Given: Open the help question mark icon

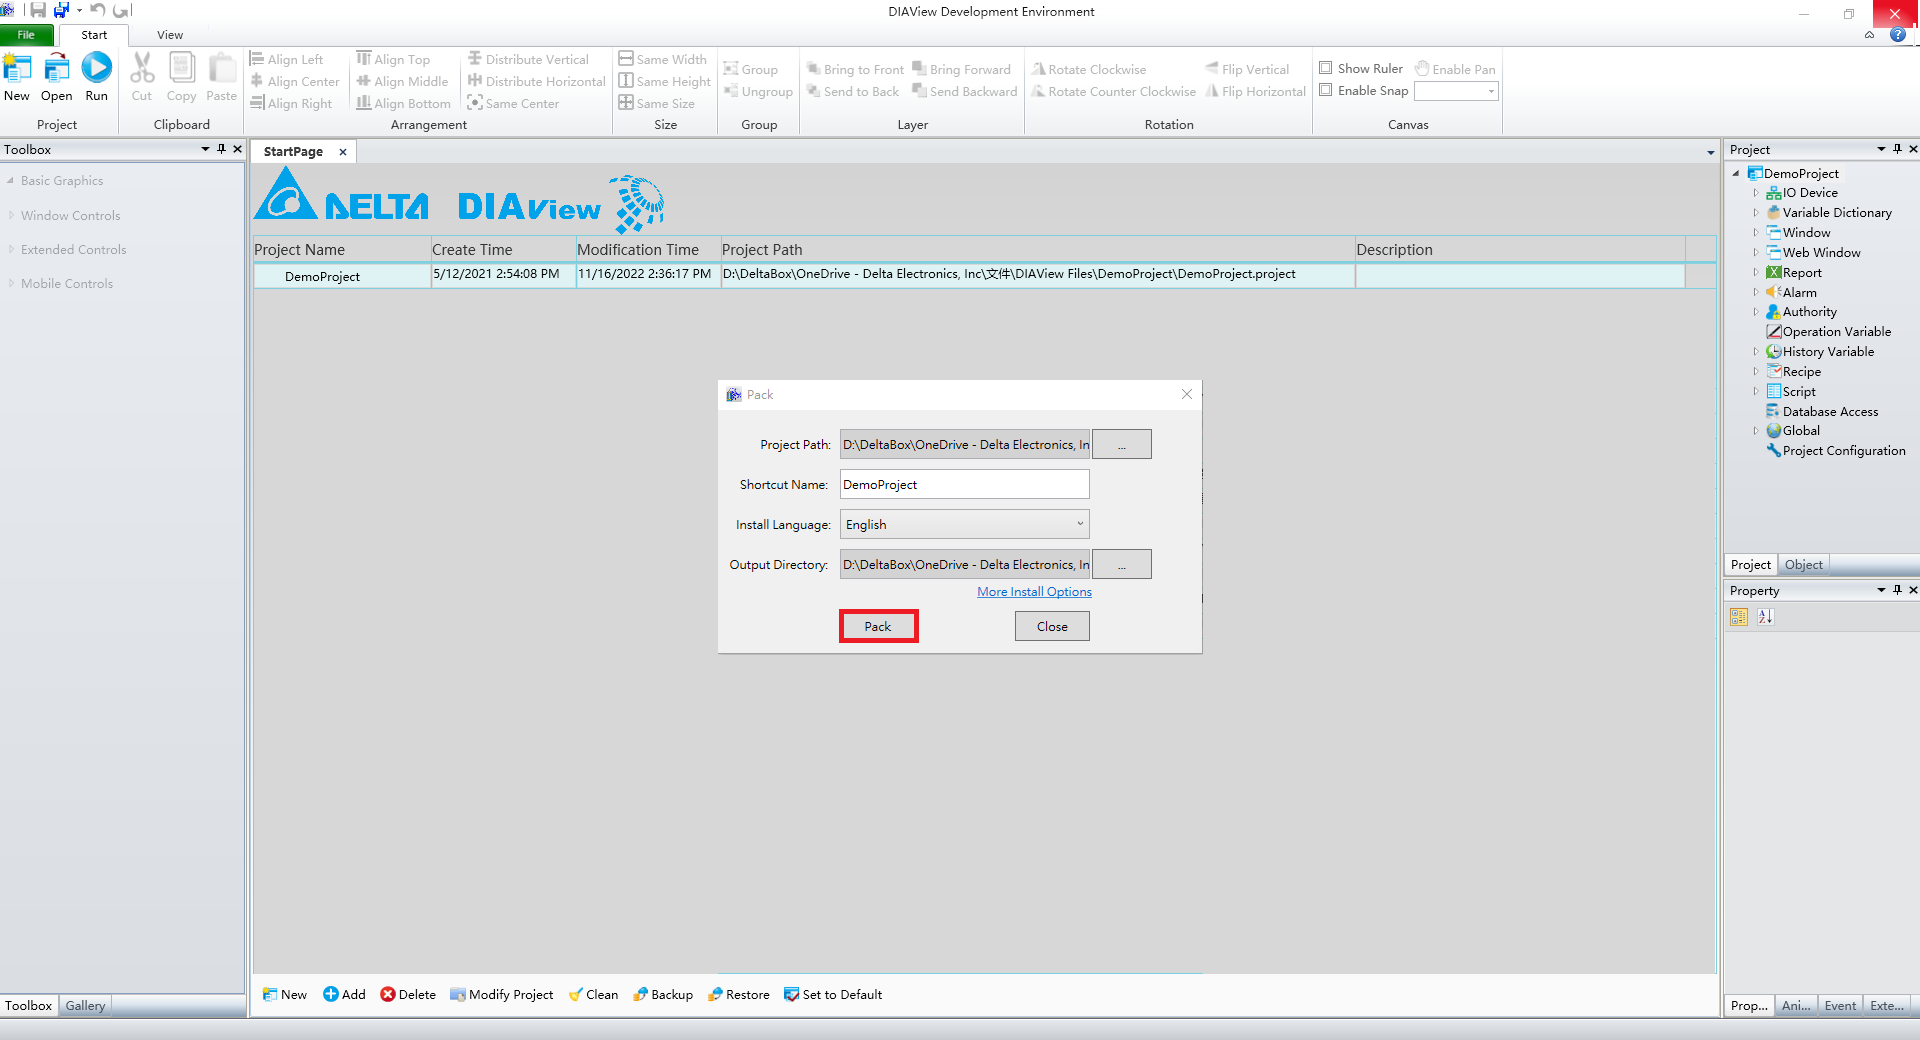Looking at the screenshot, I should pos(1897,35).
